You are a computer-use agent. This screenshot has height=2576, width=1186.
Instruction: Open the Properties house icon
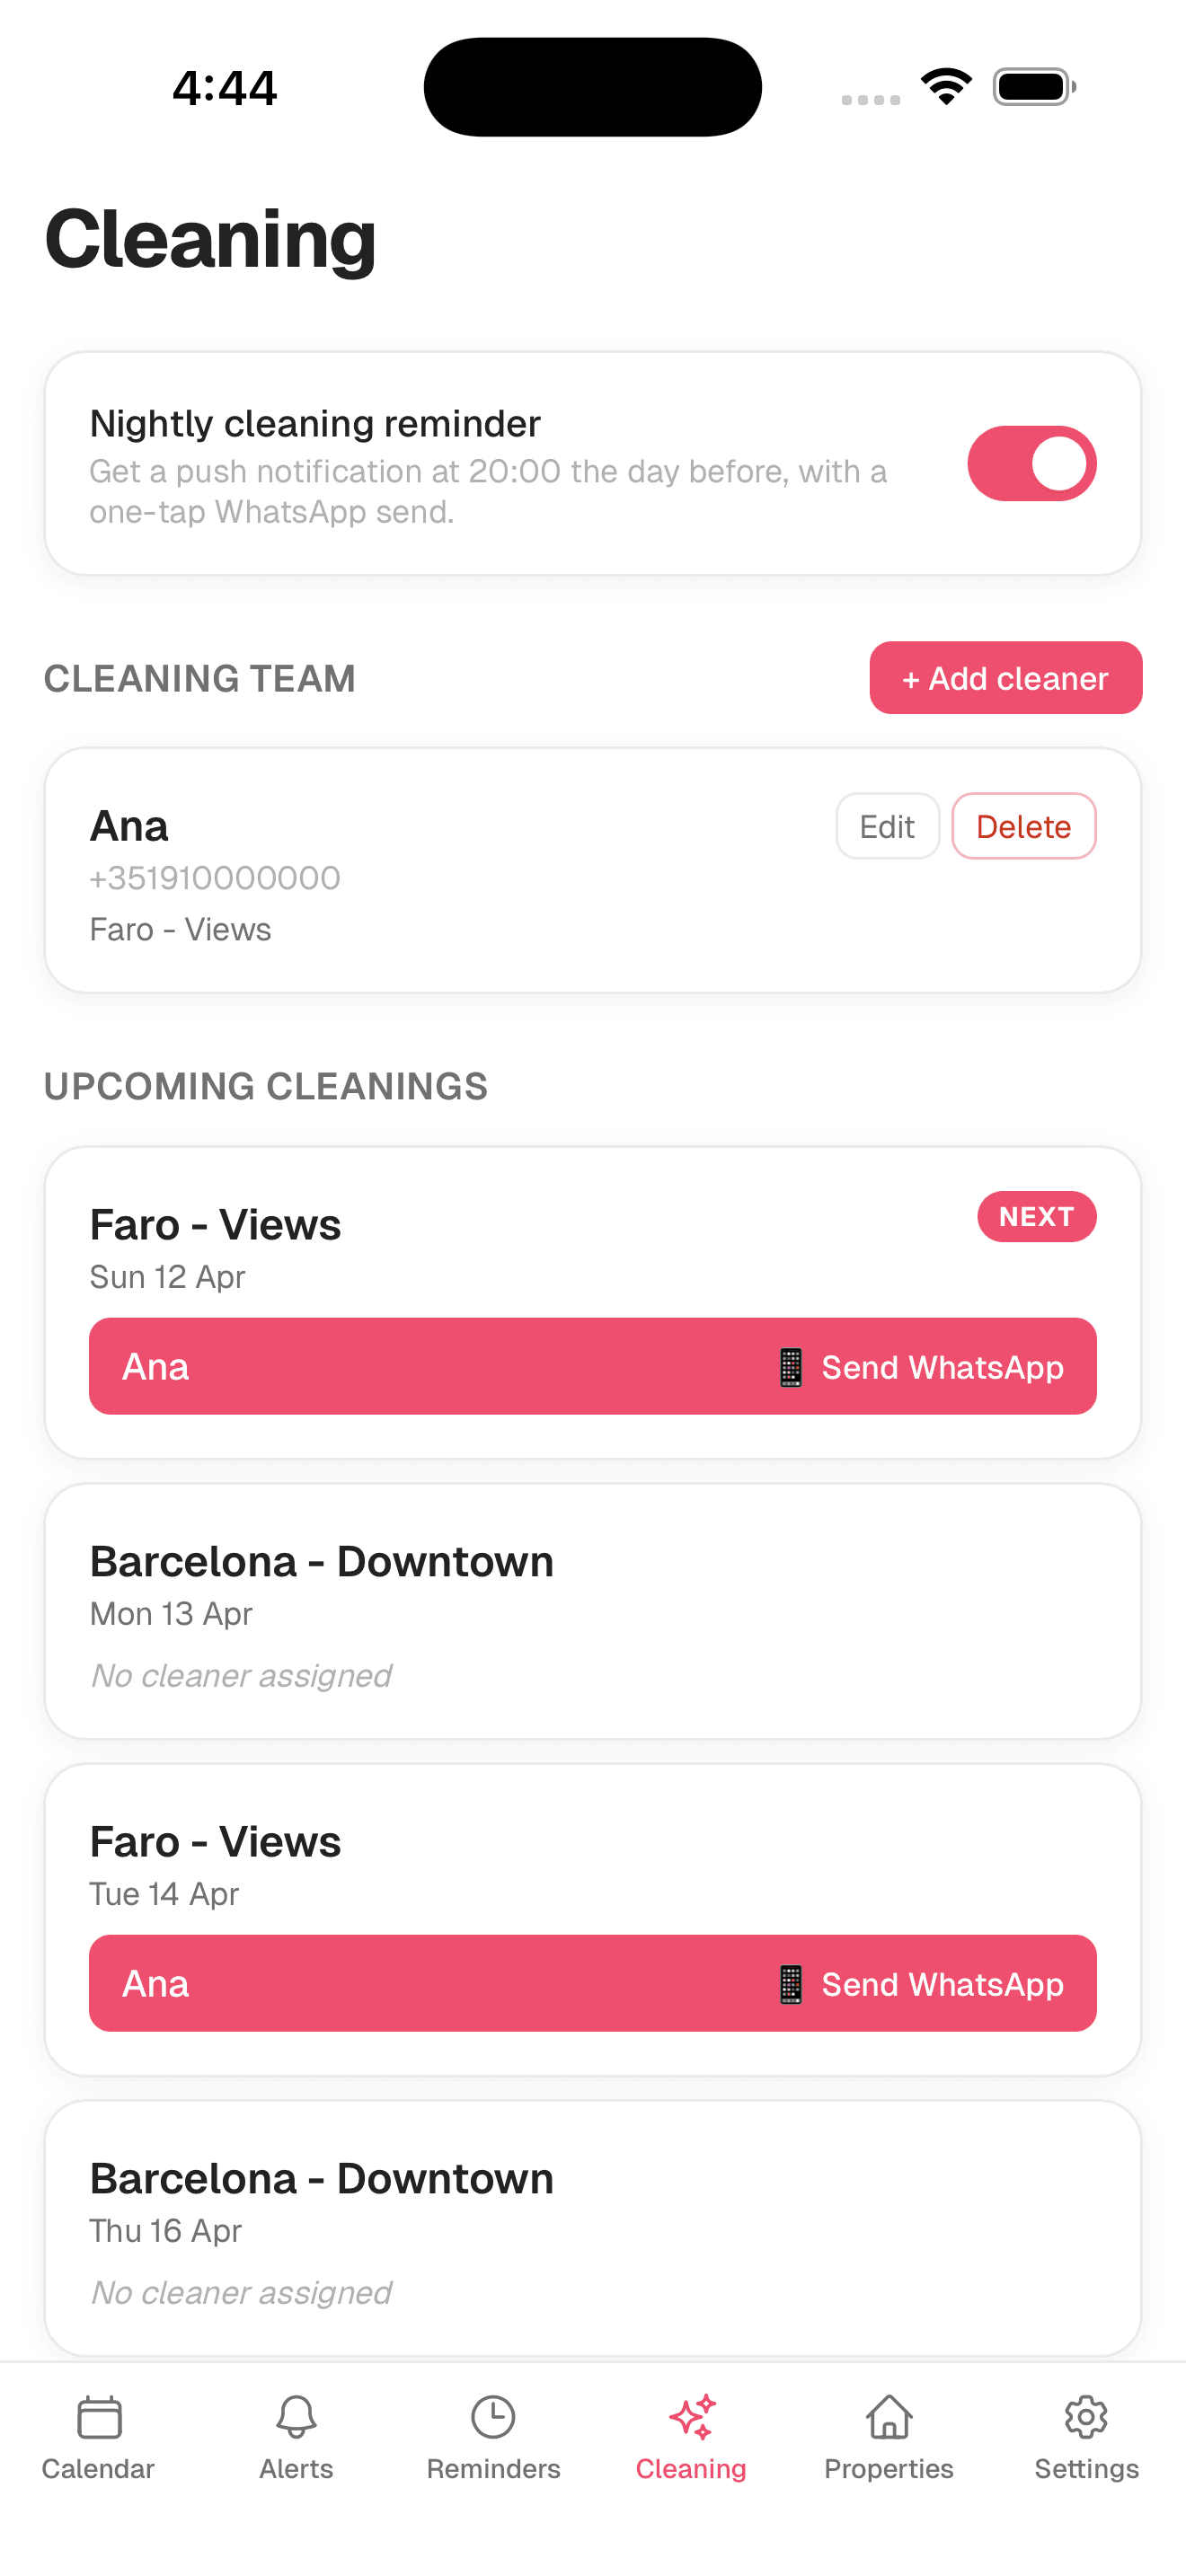[889, 2417]
